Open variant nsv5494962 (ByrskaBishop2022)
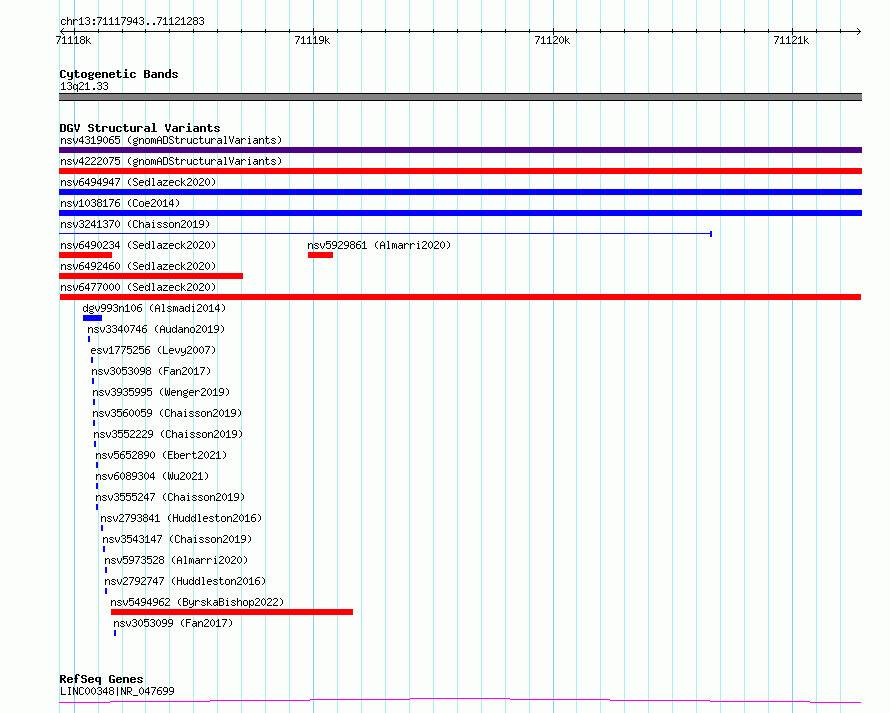 click(x=197, y=602)
